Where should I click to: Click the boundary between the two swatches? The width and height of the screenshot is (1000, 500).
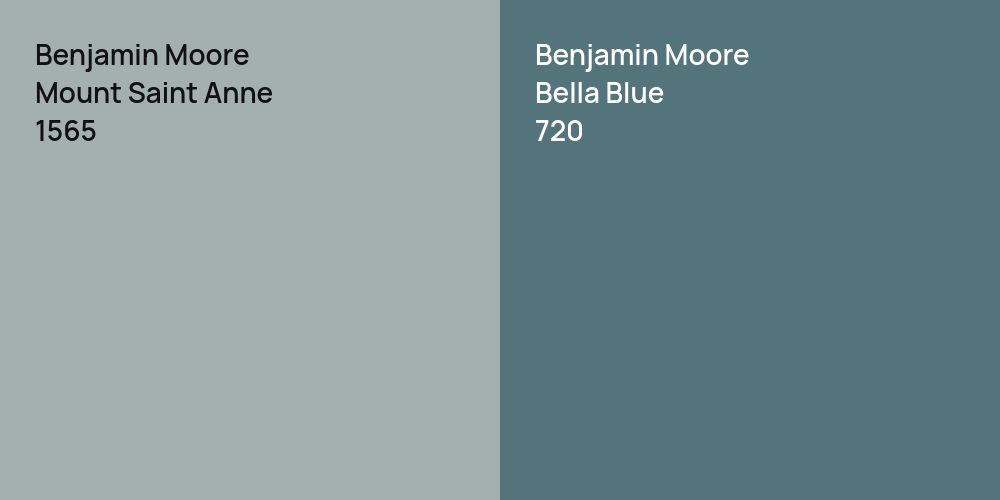(x=500, y=250)
